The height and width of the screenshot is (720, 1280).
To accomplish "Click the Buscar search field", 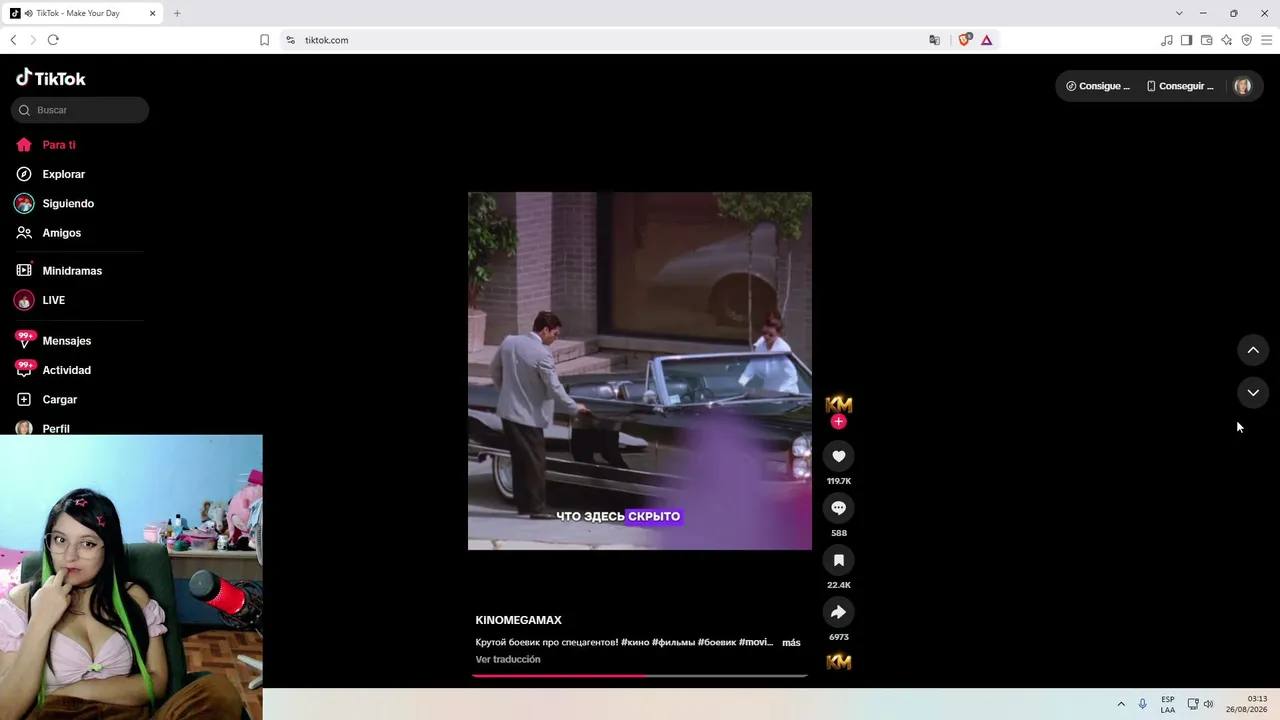I will pyautogui.click(x=80, y=110).
